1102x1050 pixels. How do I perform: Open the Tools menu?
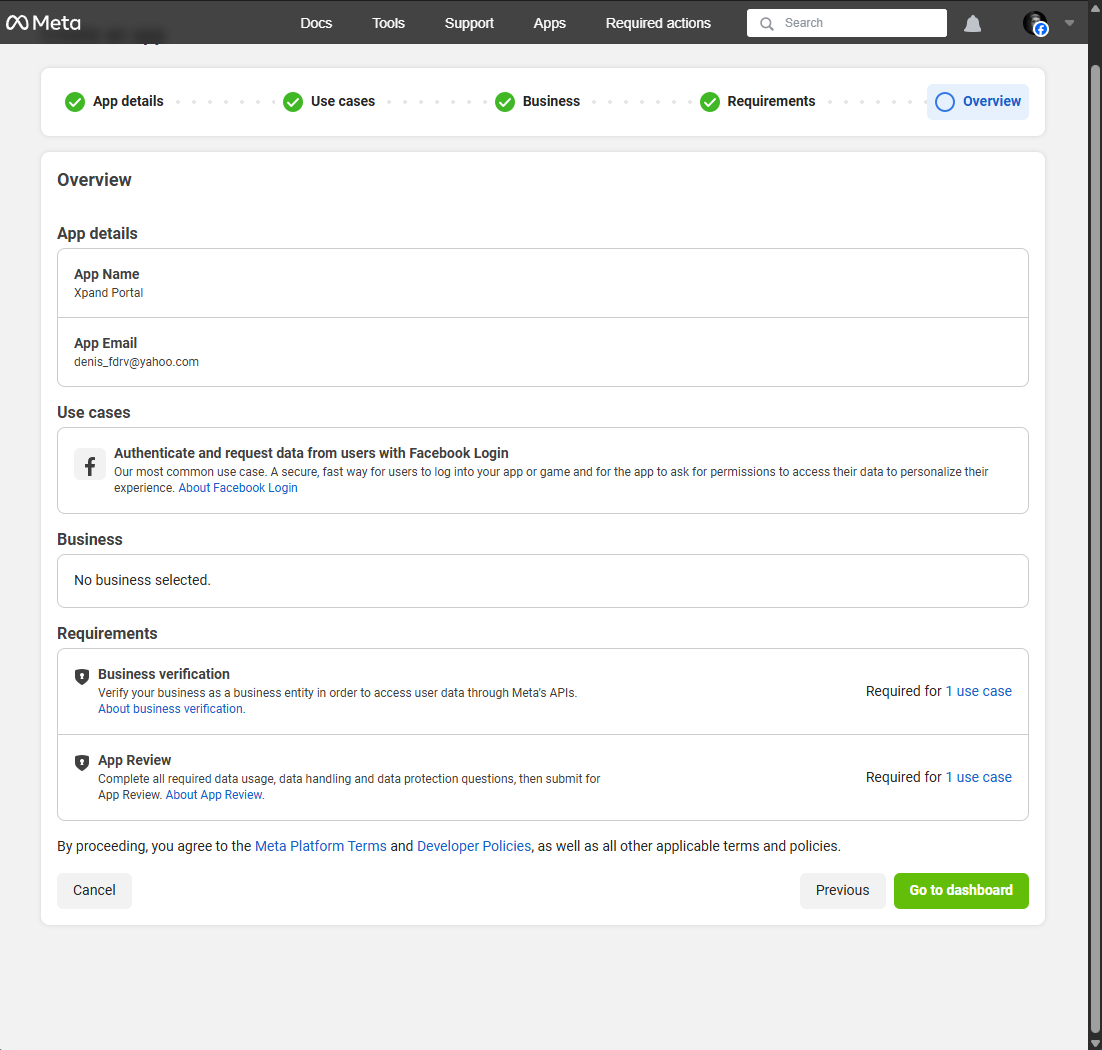pos(389,23)
